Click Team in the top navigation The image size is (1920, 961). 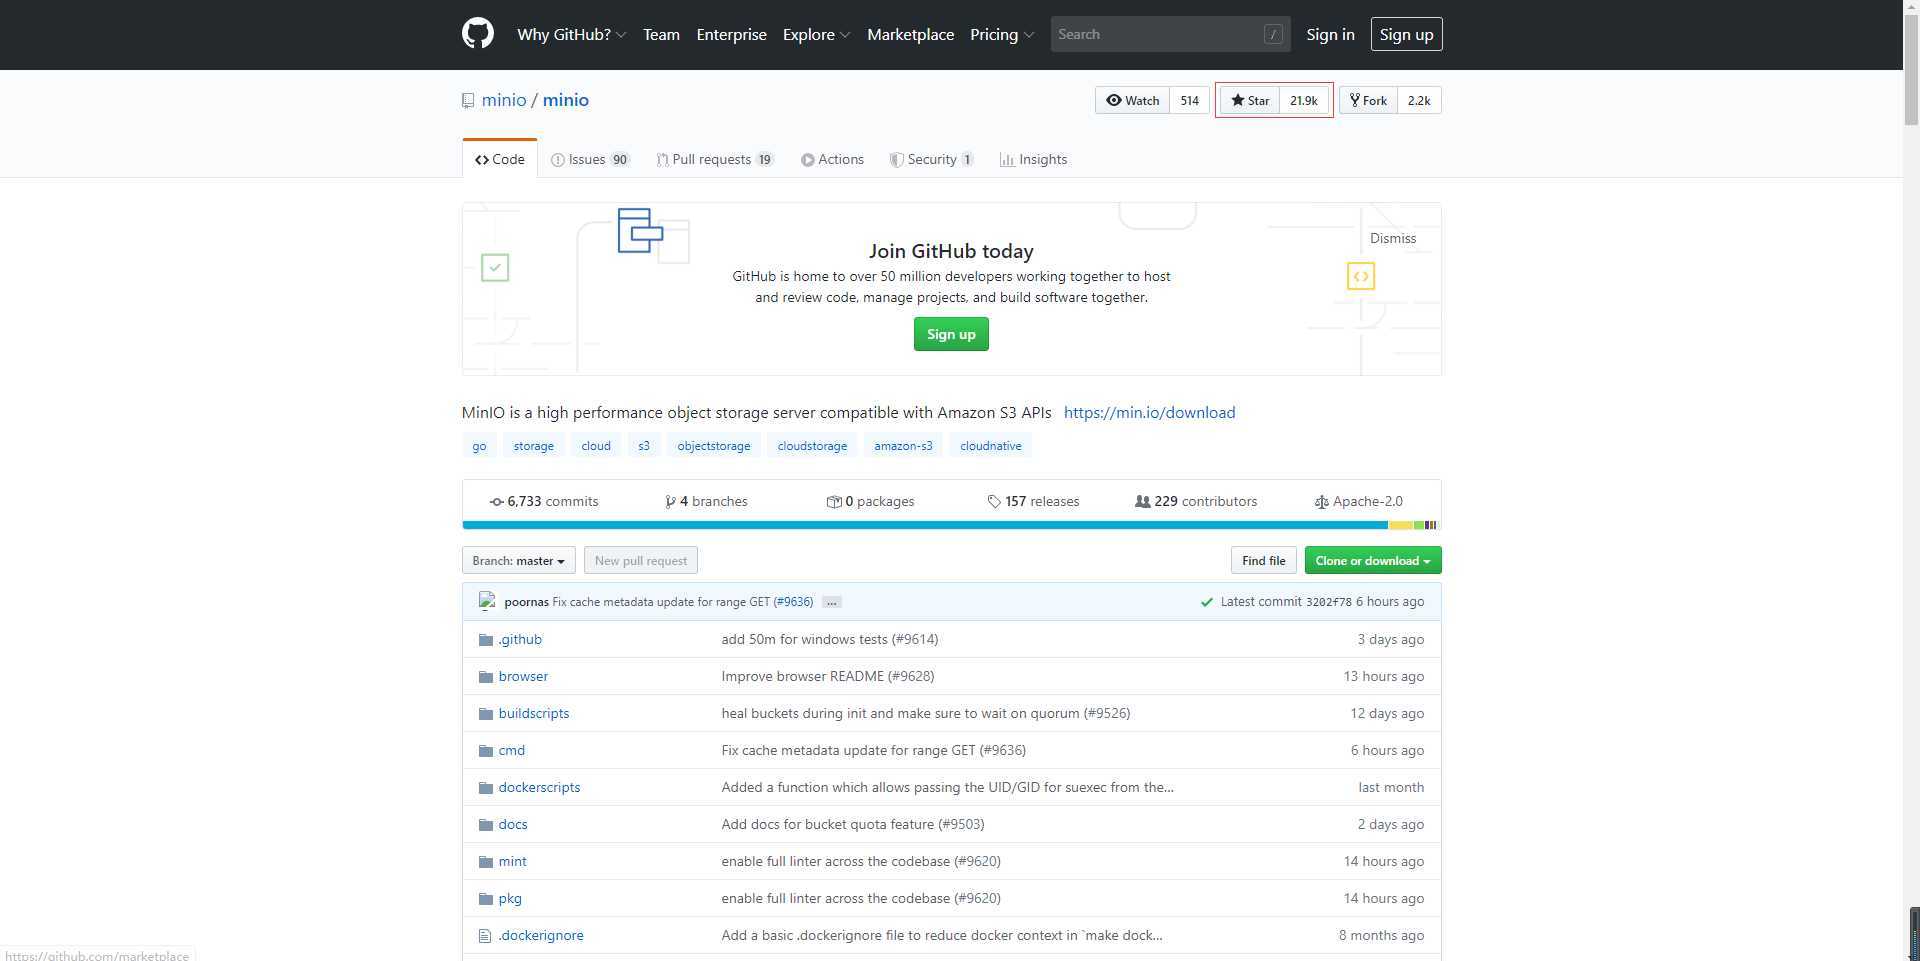(x=661, y=34)
